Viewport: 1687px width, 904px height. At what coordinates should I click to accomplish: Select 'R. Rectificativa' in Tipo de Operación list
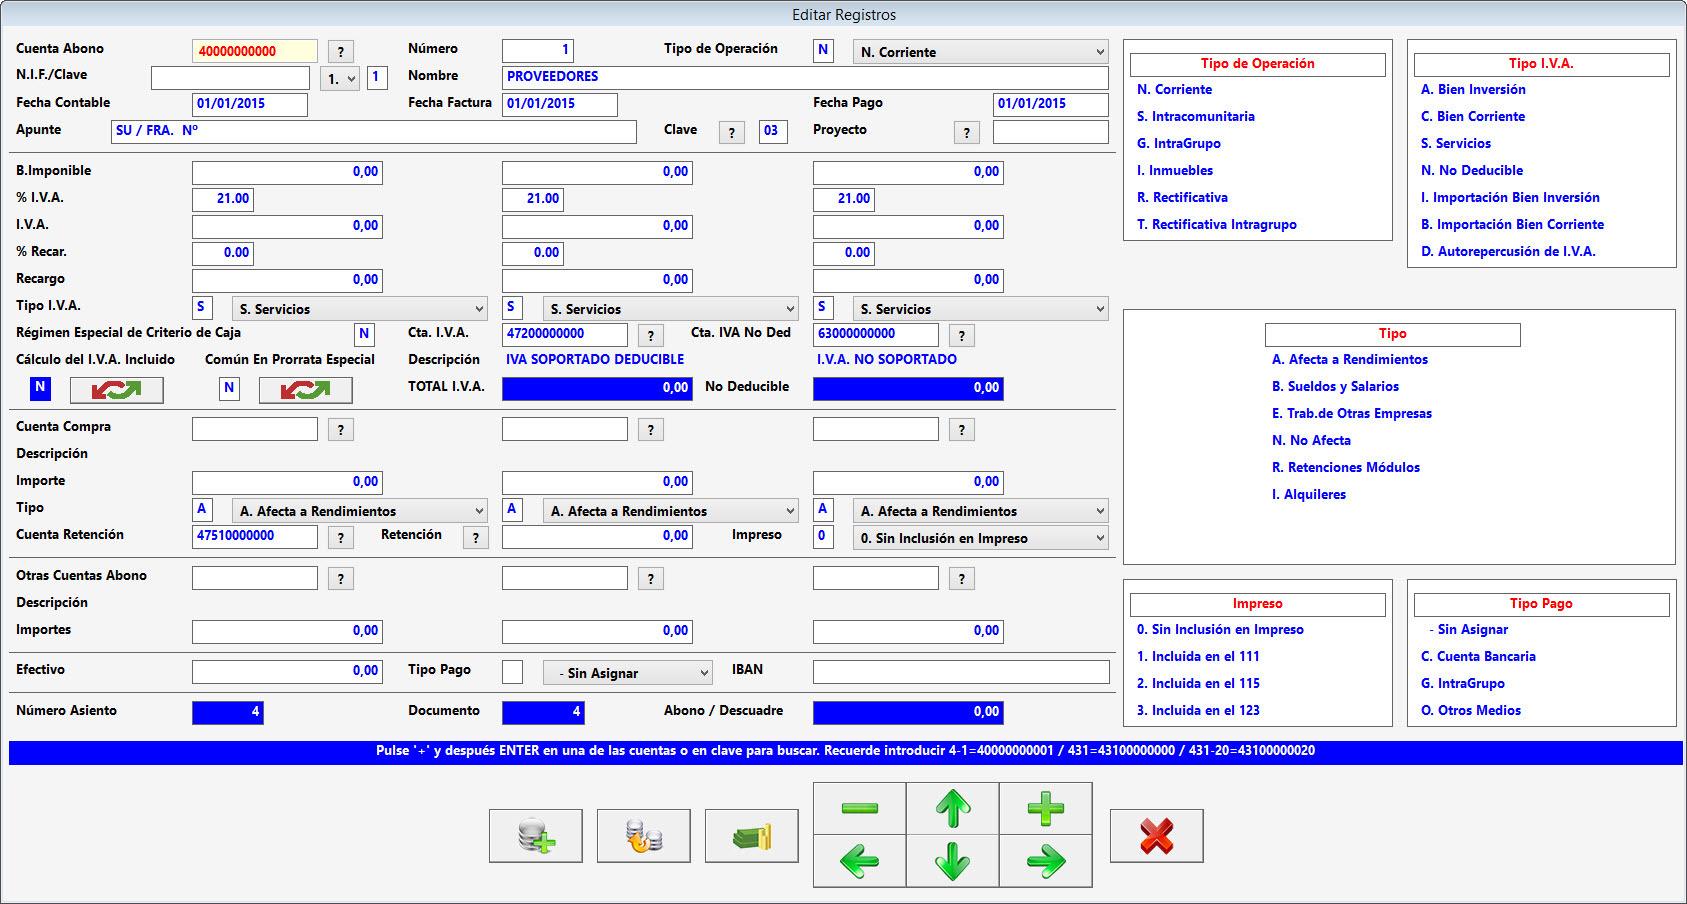(x=1182, y=197)
